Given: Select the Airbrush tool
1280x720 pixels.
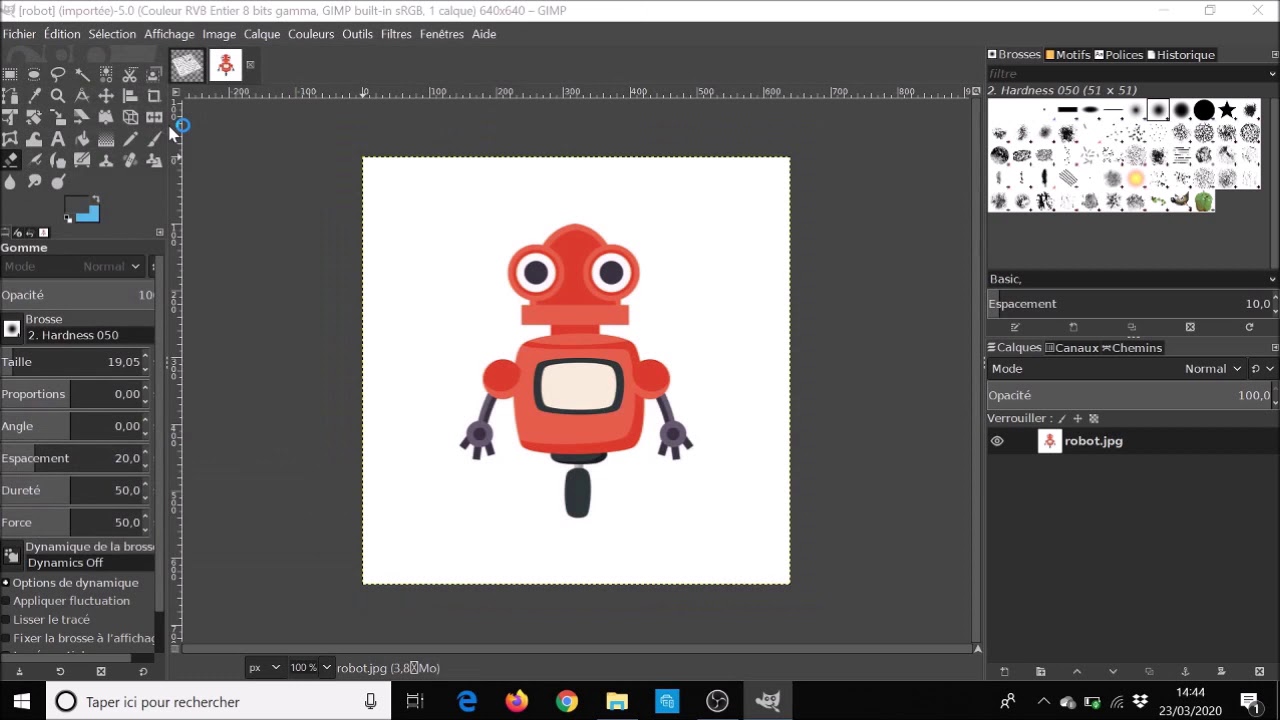Looking at the screenshot, I should (34, 160).
